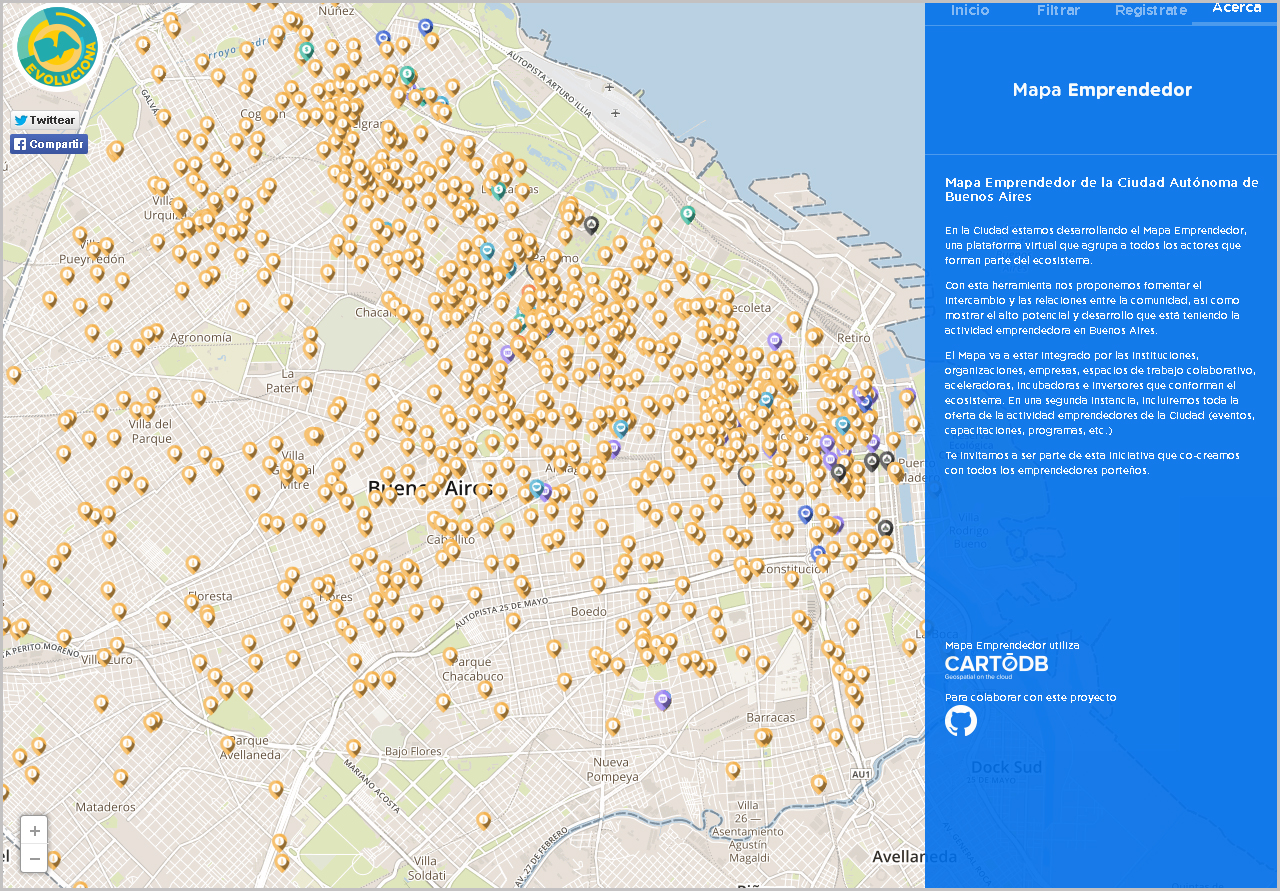Select green dollar marker south-west of Núñez label
Screen dimensions: 1280x891
coord(306,50)
